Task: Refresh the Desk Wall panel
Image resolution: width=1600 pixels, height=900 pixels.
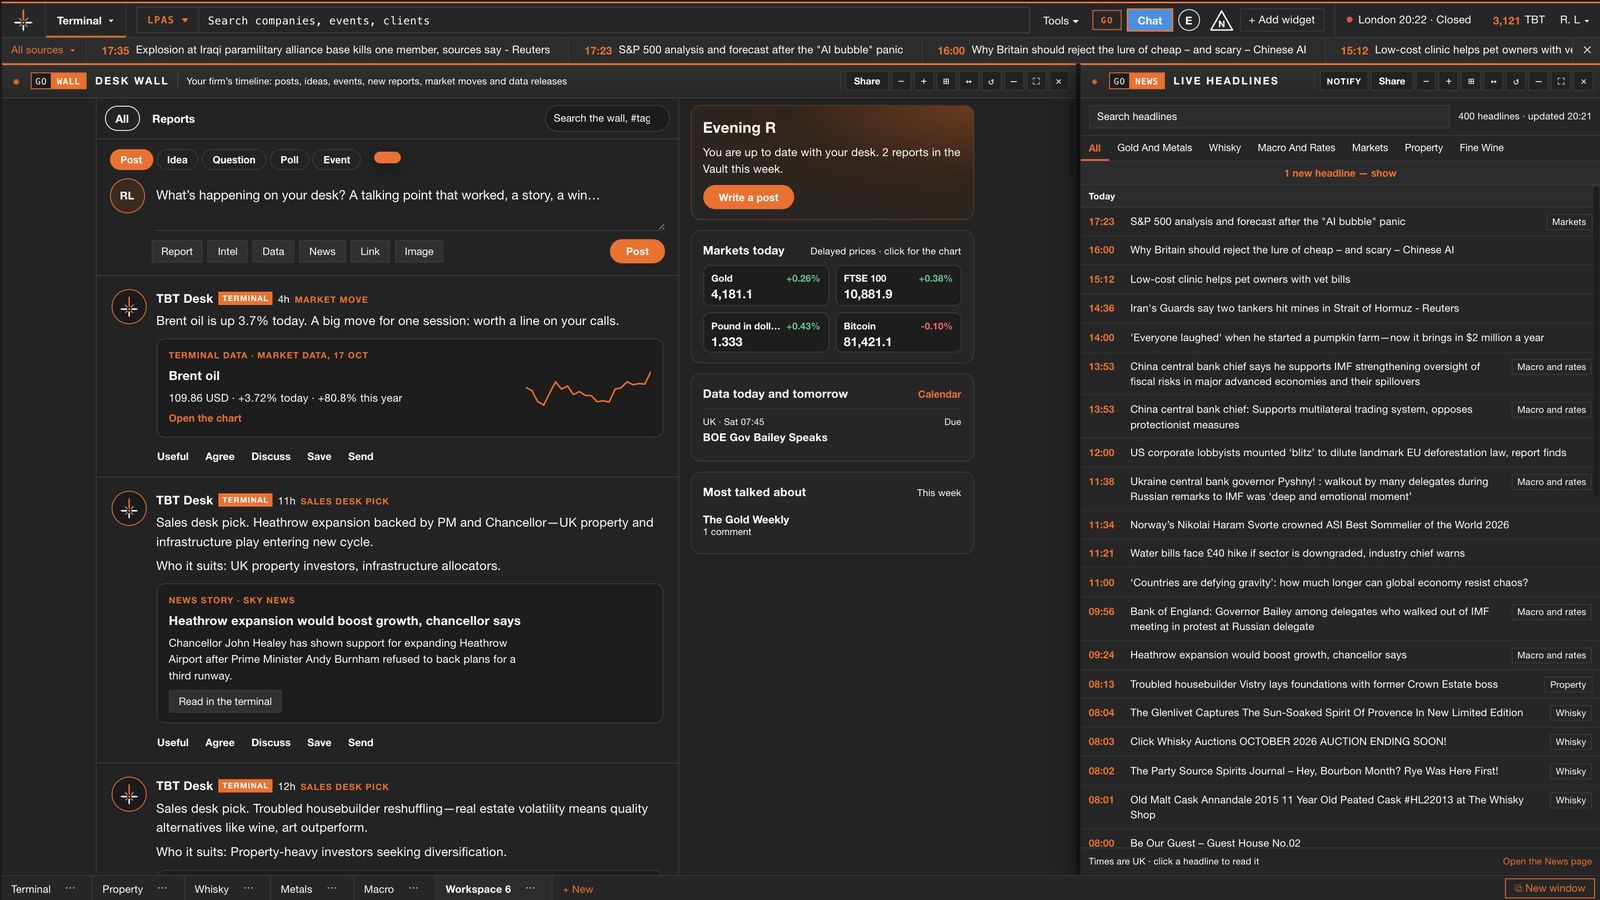Action: point(991,81)
